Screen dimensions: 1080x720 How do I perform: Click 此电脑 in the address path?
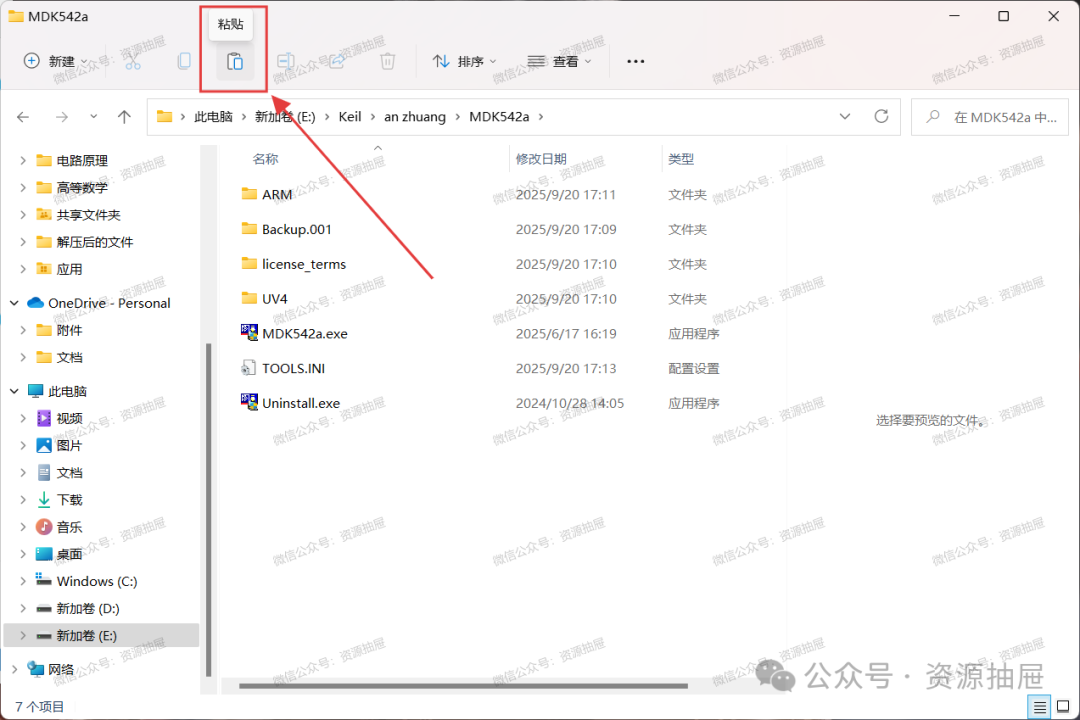(214, 117)
